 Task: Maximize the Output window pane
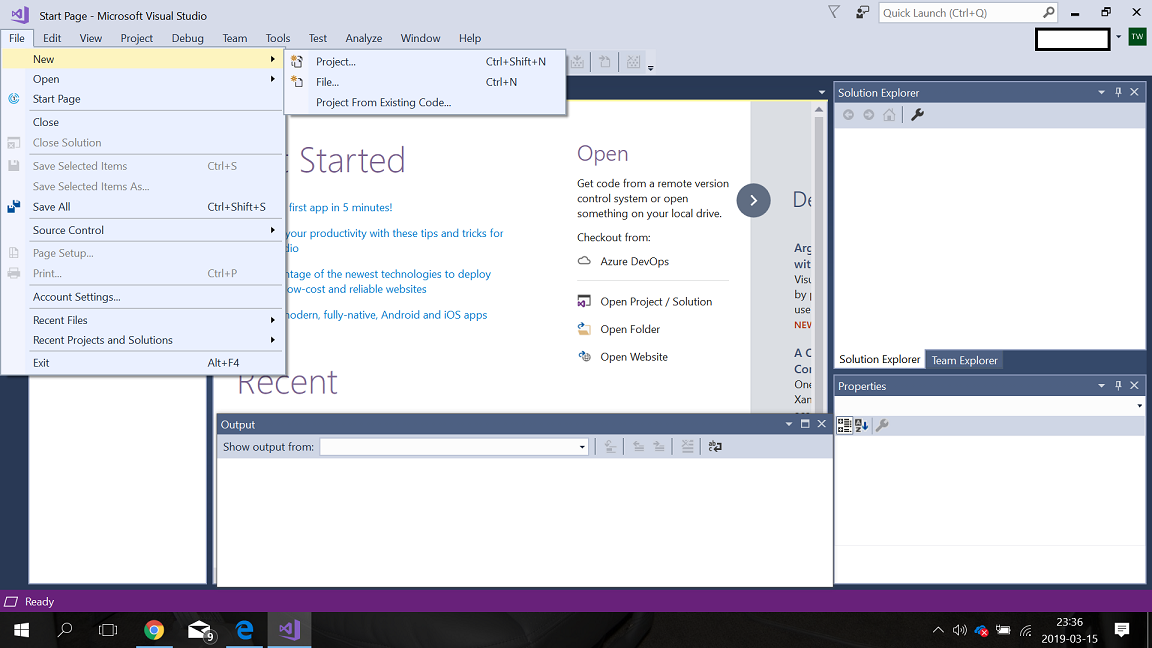tap(805, 424)
